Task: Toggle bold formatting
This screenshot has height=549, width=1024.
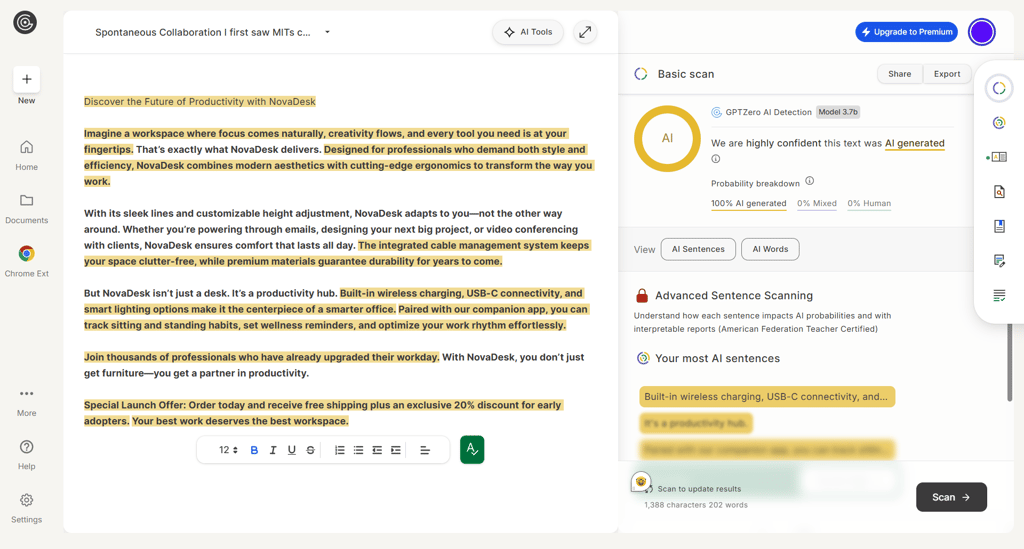Action: (x=254, y=450)
